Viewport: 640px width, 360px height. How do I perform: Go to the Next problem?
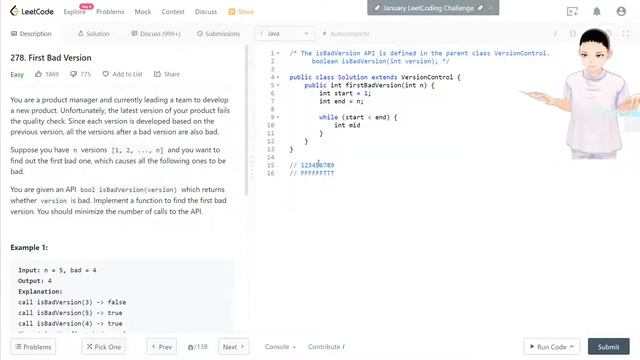point(233,347)
